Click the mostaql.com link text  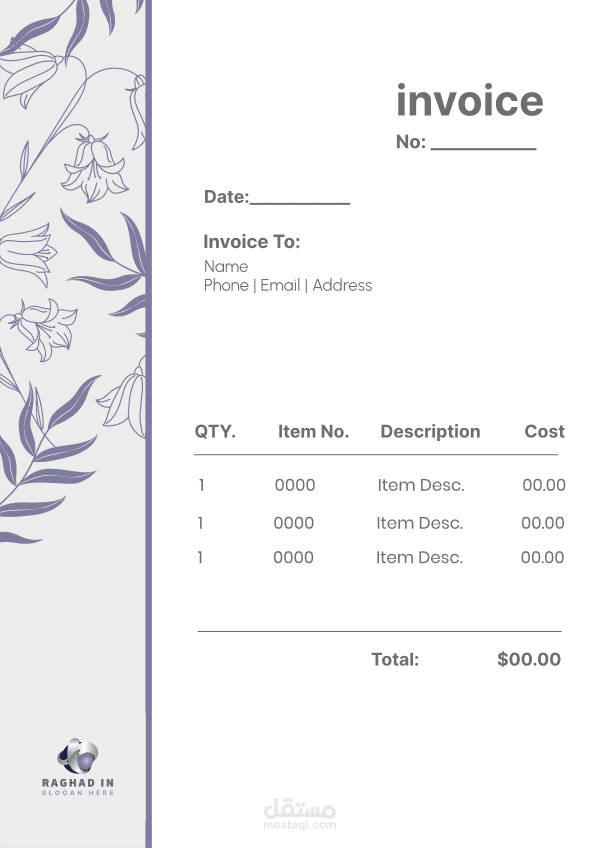(300, 825)
